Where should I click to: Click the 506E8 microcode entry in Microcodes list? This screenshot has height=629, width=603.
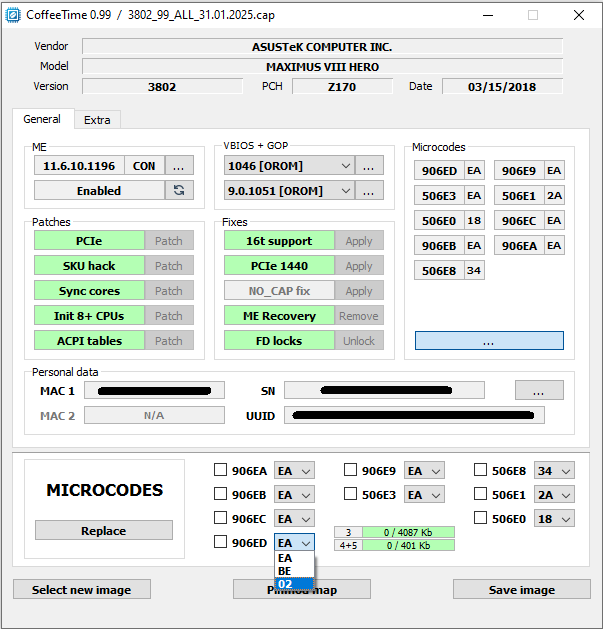click(x=439, y=270)
